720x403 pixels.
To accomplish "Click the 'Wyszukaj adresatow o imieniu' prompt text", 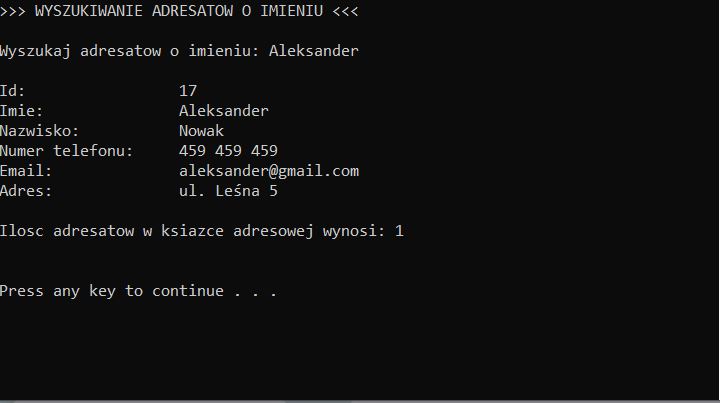I will [130, 51].
